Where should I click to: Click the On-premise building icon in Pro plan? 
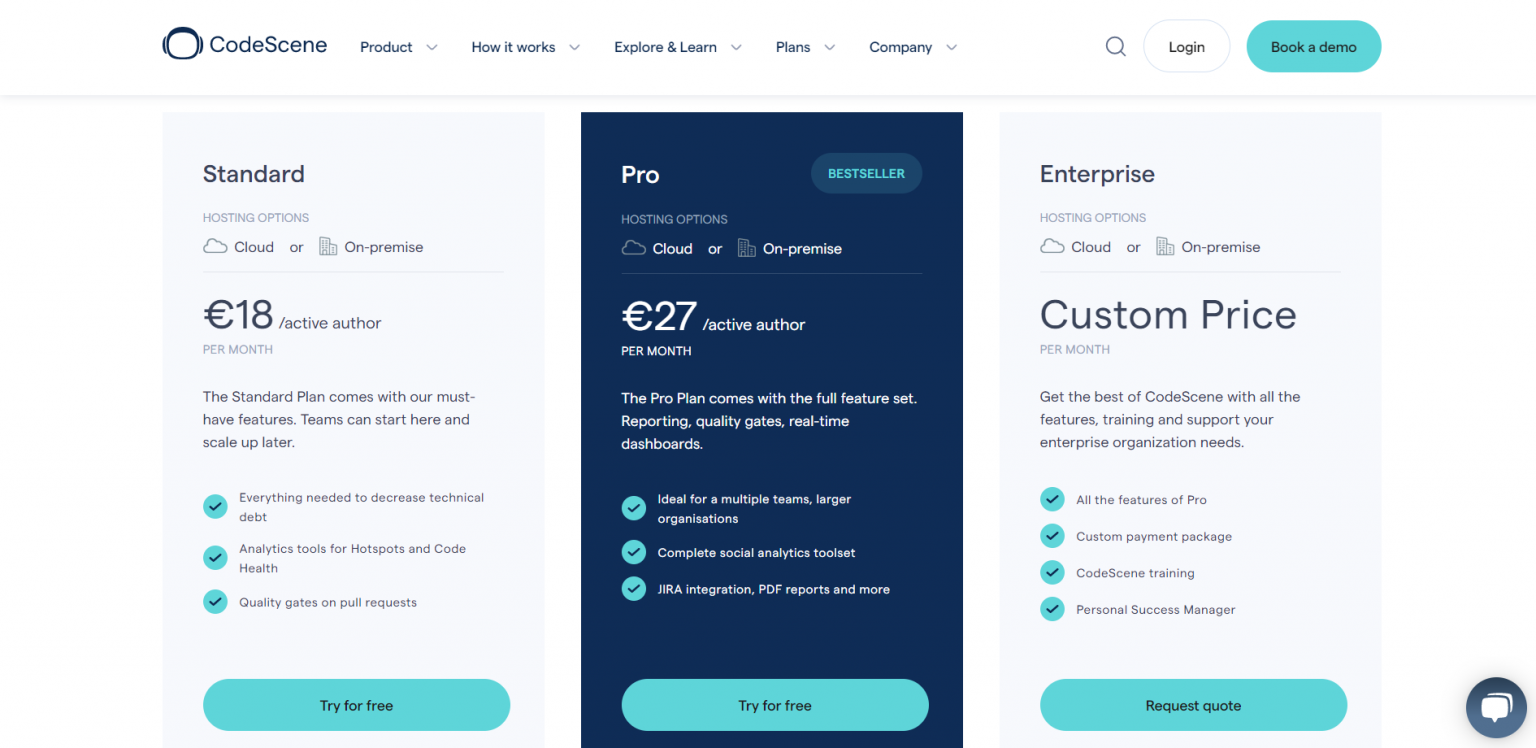(746, 248)
